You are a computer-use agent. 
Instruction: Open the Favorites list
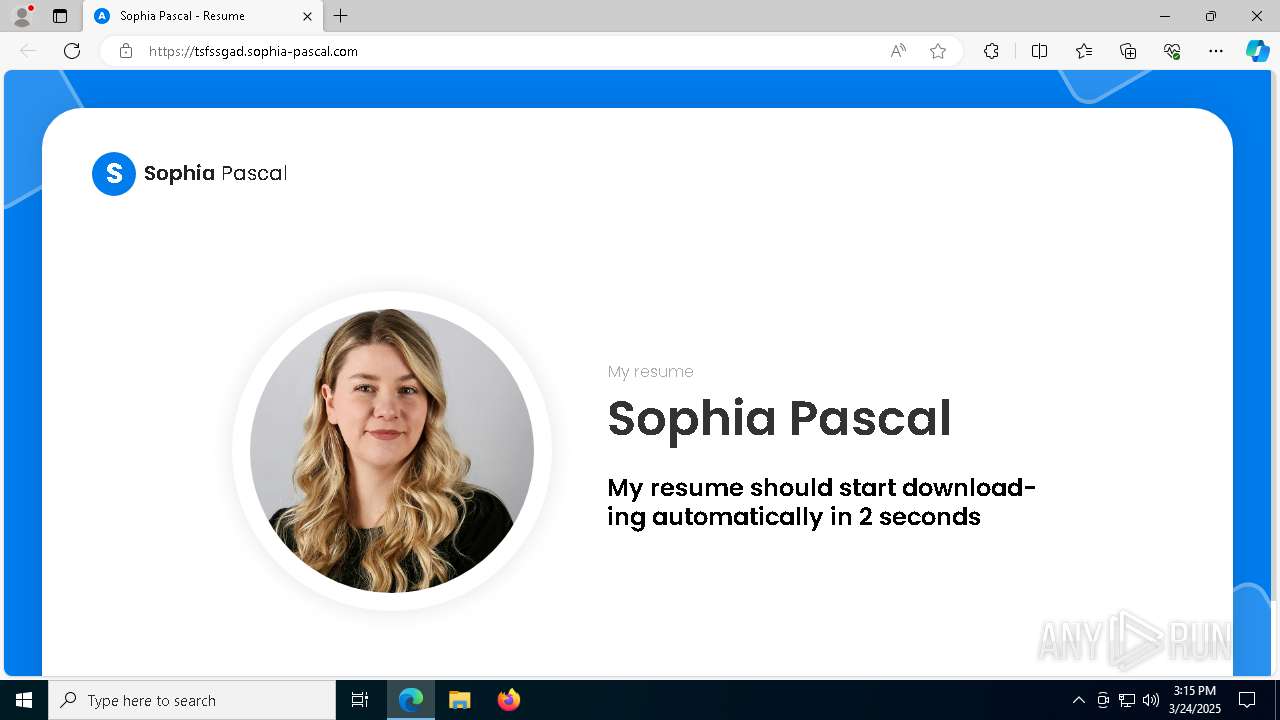point(1084,51)
